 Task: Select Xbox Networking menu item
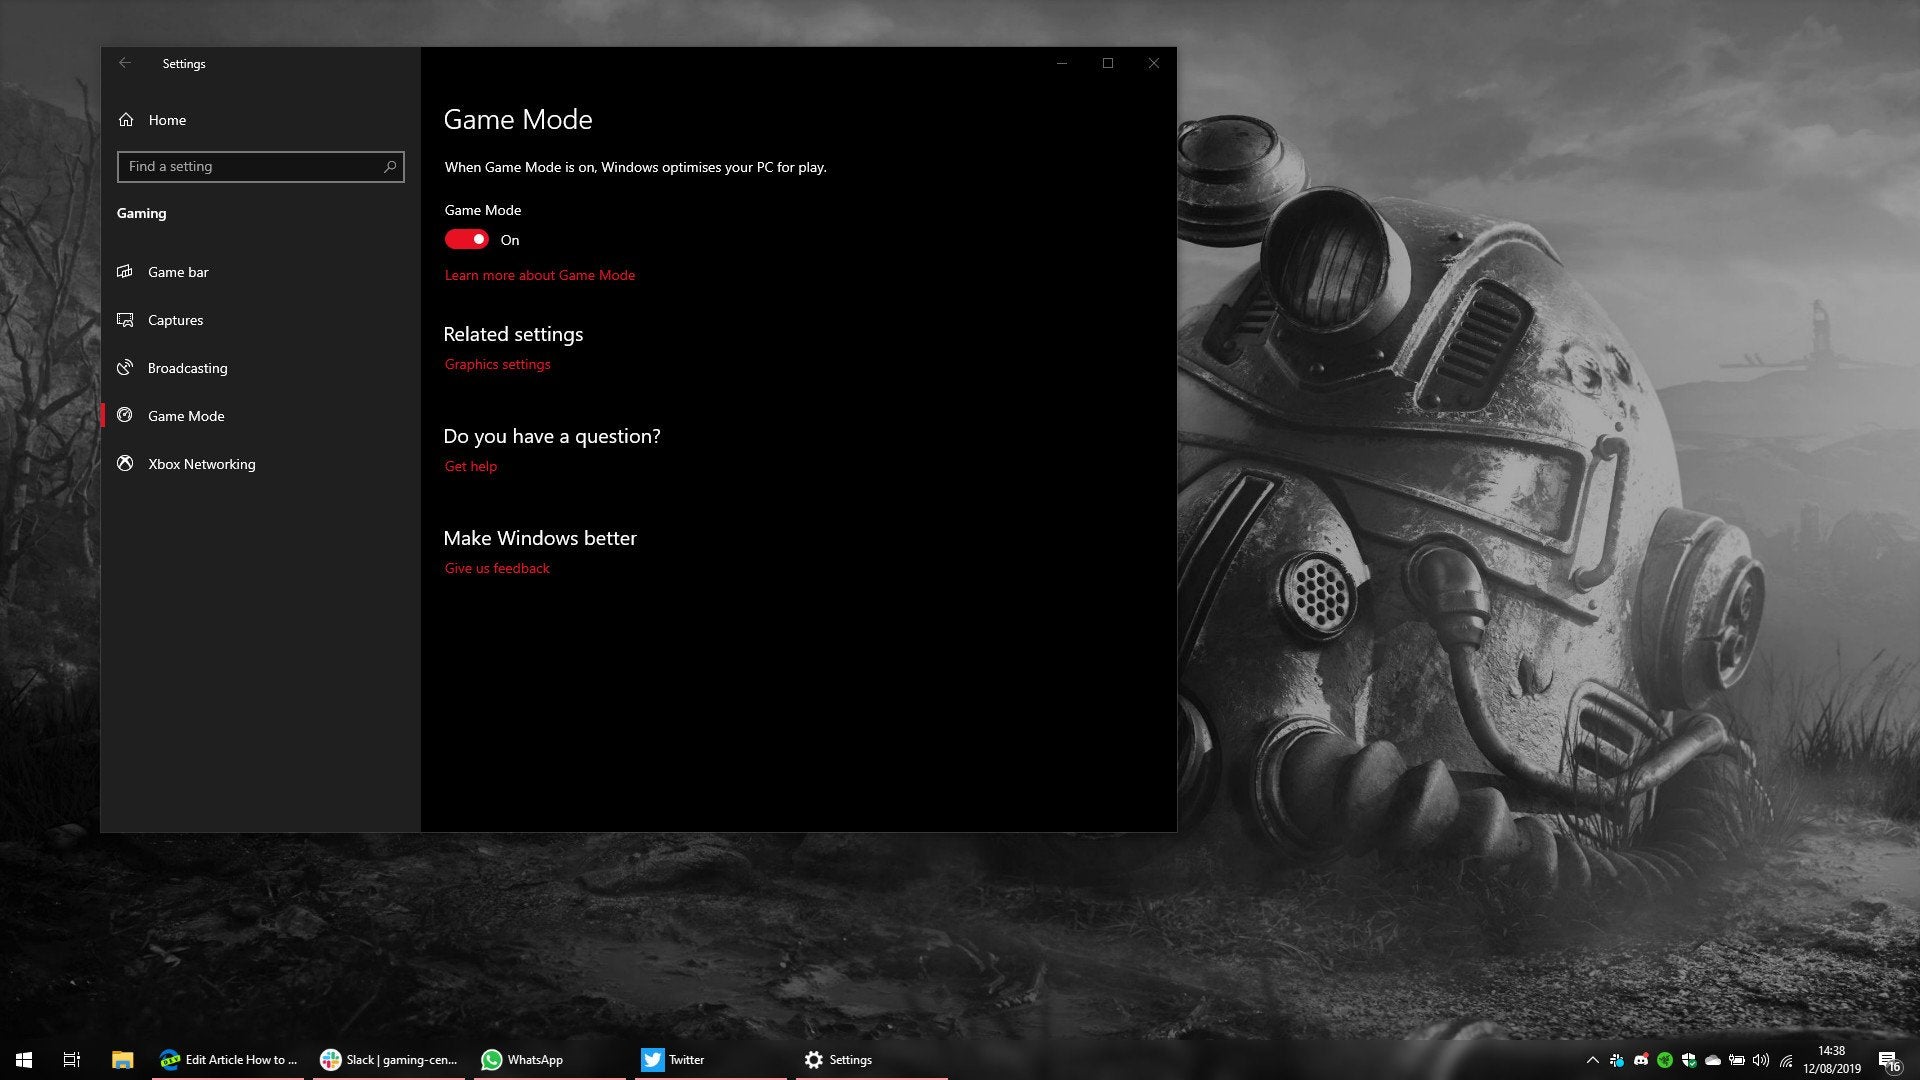coord(202,463)
